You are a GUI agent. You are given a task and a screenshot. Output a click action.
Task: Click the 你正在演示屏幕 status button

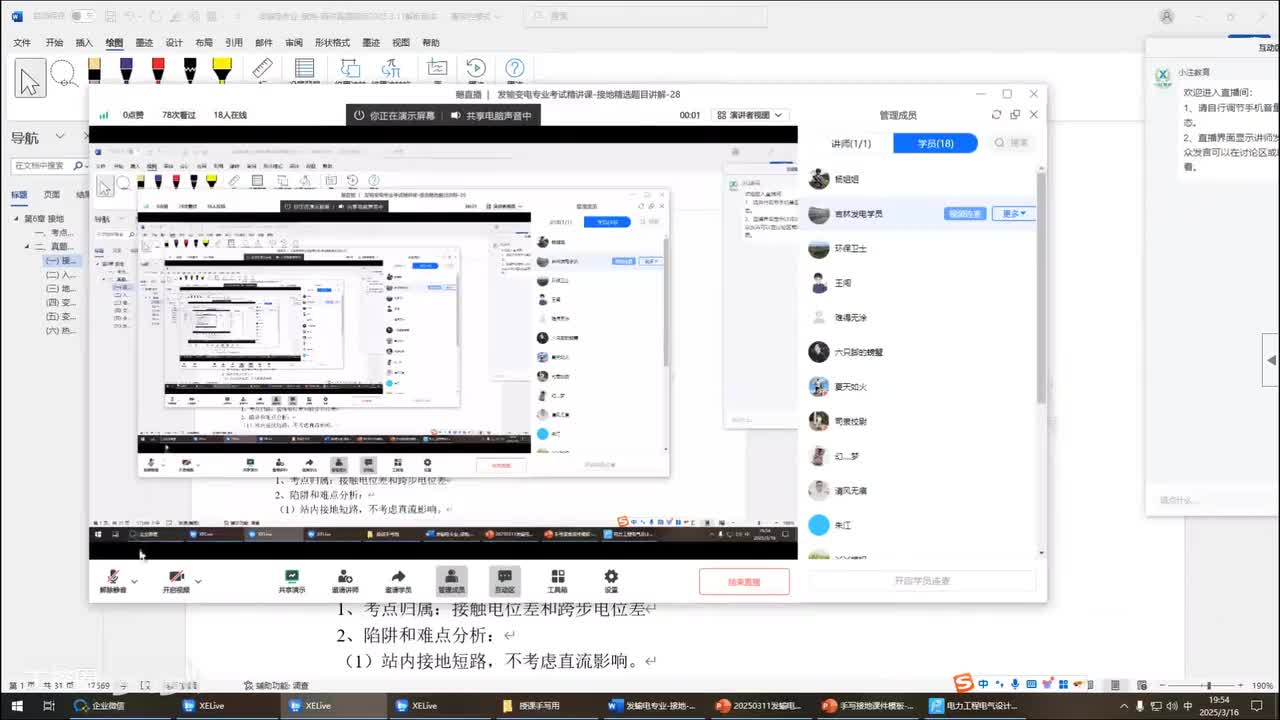point(394,115)
